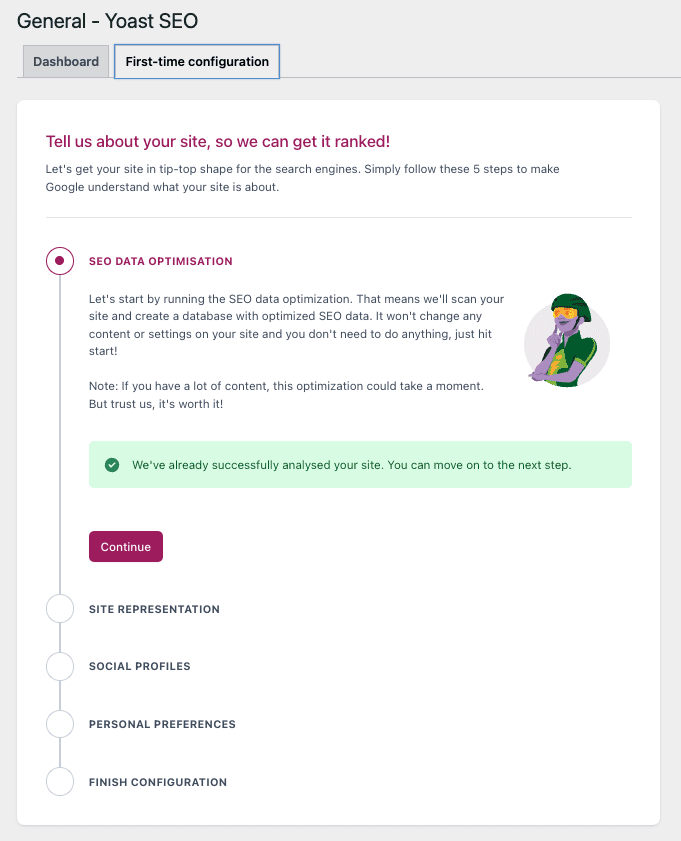Click the success message banner text
The image size is (681, 841).
click(x=350, y=465)
